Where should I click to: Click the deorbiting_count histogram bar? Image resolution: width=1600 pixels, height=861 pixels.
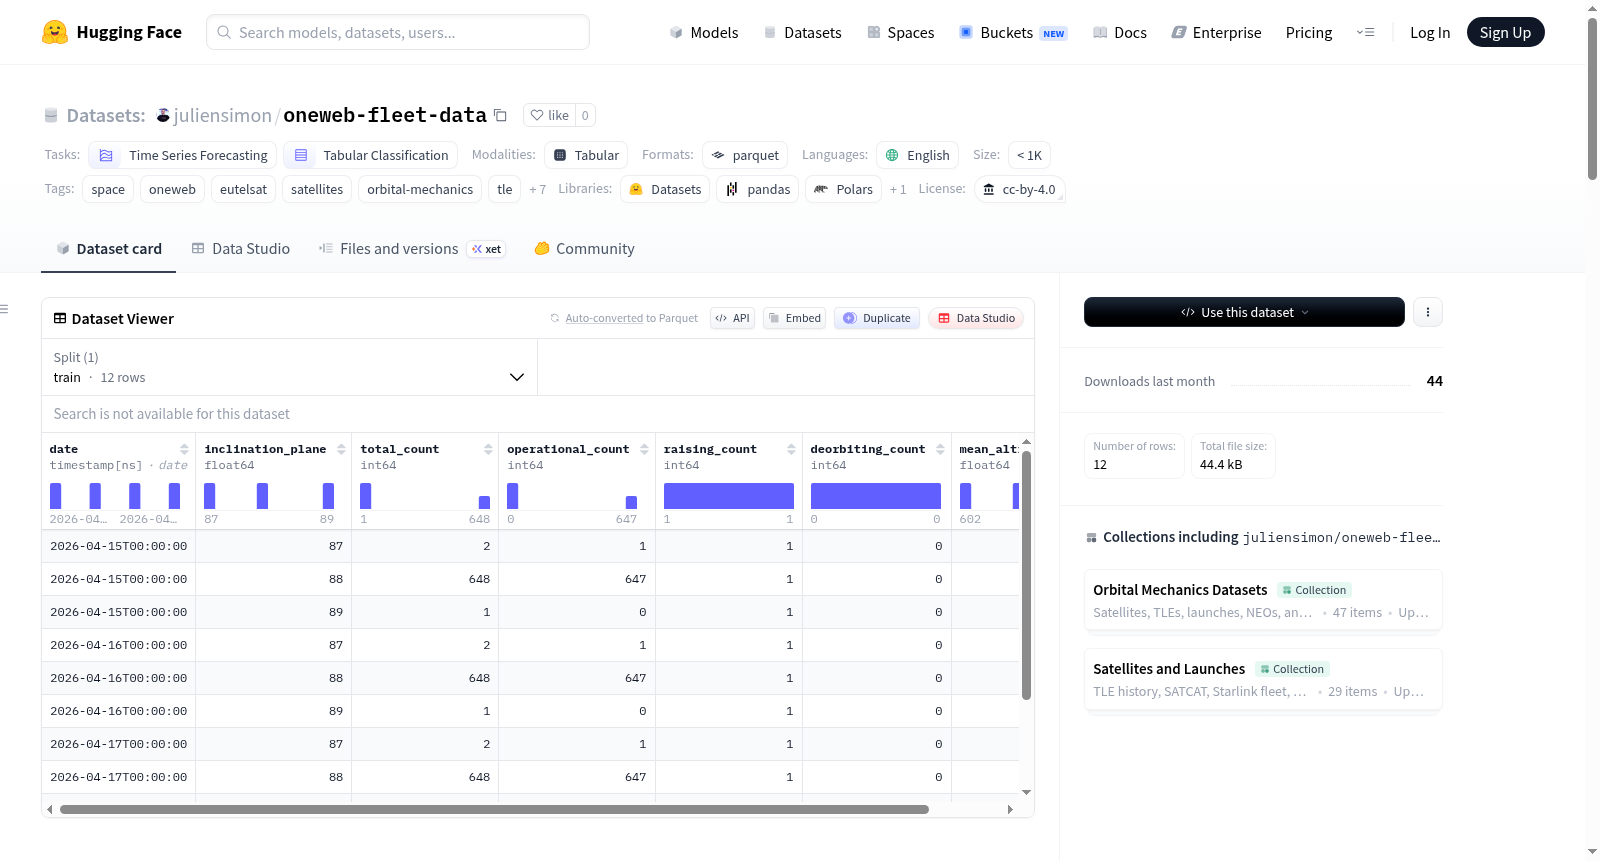point(876,496)
